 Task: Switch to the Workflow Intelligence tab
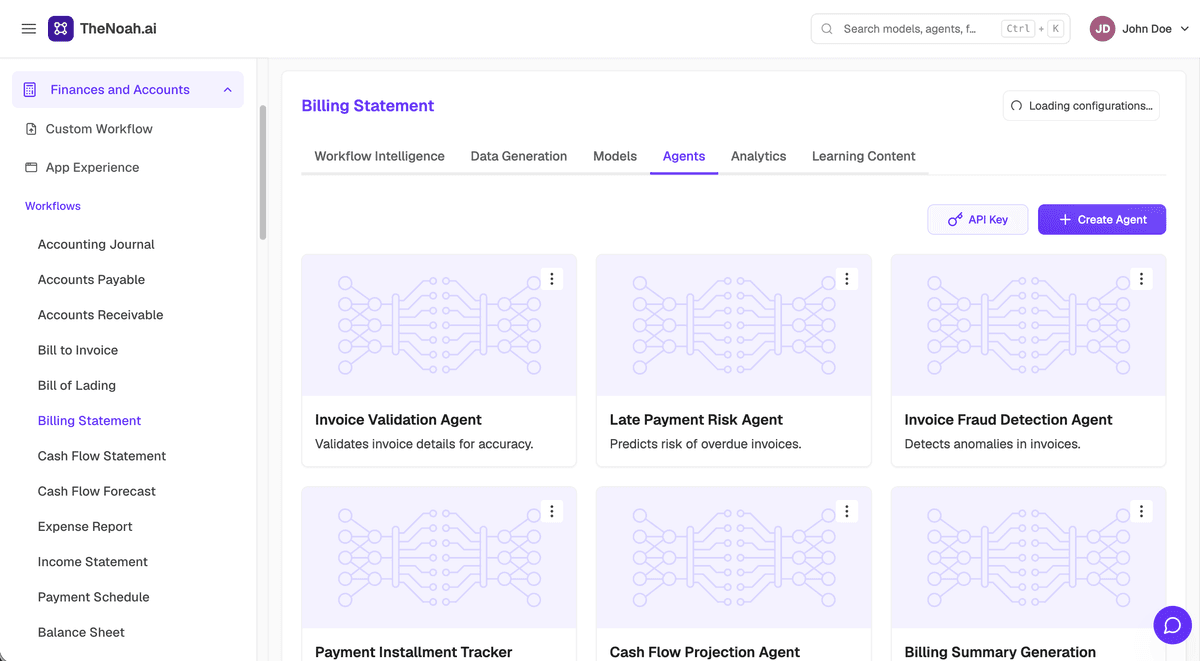tap(379, 156)
